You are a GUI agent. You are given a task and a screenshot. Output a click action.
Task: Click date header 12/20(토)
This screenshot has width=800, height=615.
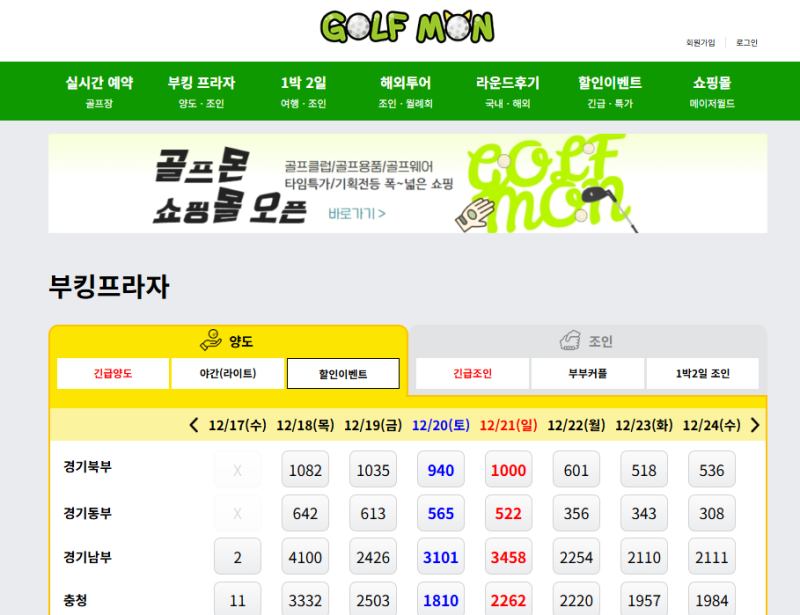[x=441, y=425]
